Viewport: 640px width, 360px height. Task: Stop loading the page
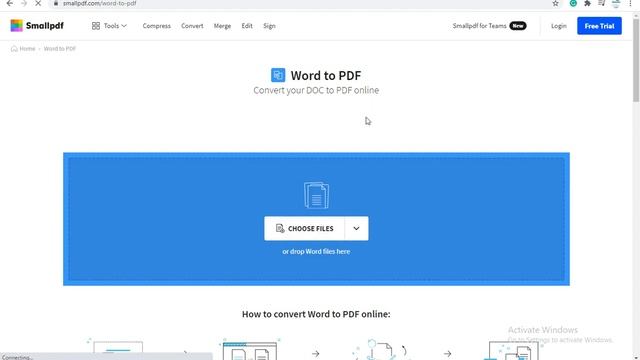38,3
